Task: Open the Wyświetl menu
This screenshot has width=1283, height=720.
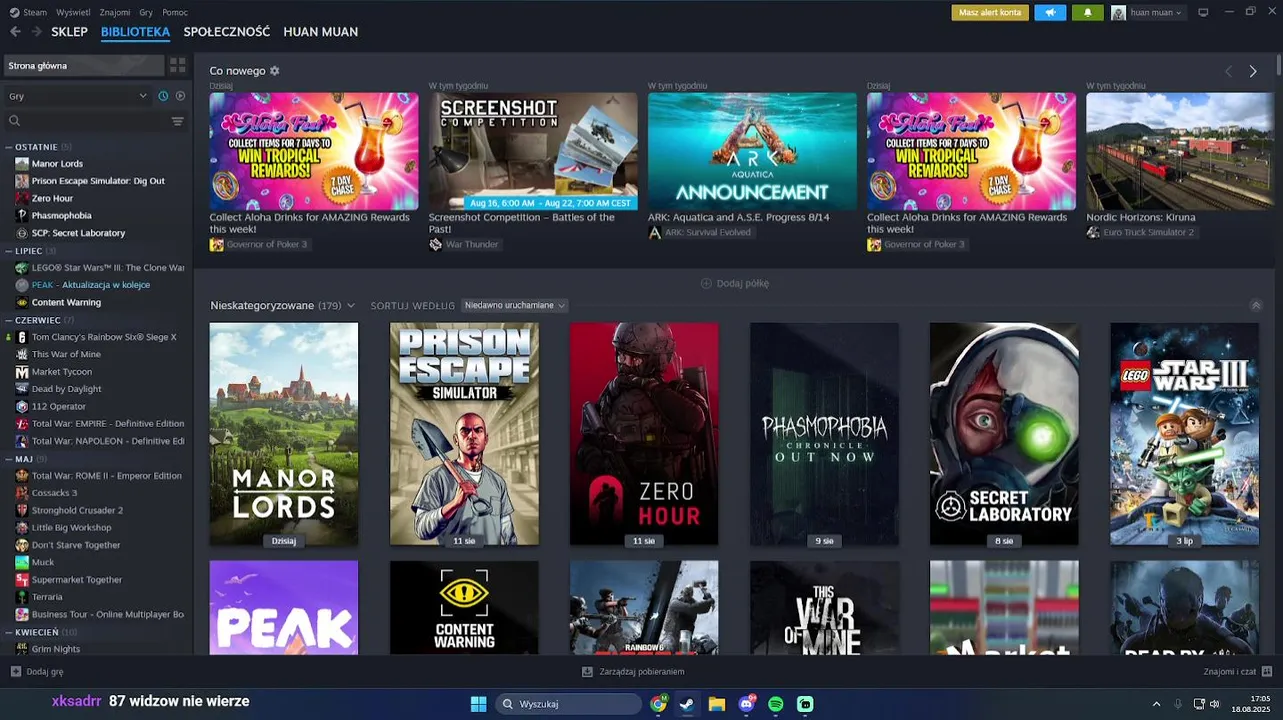Action: pyautogui.click(x=73, y=12)
